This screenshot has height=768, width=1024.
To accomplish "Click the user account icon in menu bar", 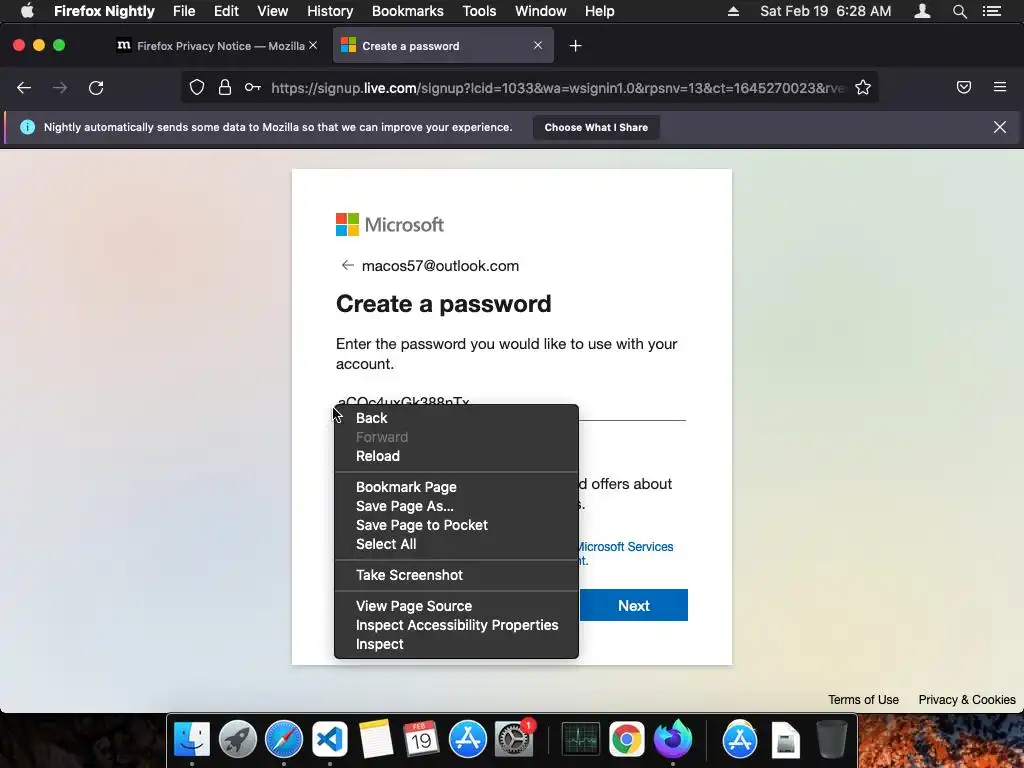I will coord(922,11).
